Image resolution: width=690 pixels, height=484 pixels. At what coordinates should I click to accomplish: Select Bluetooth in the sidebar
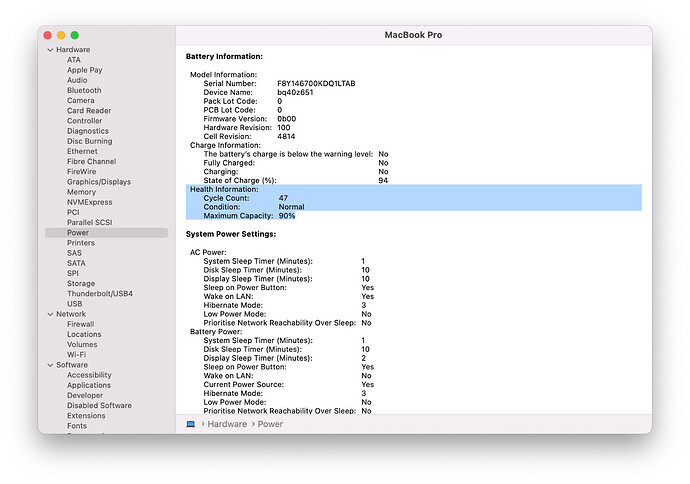pyautogui.click(x=84, y=90)
